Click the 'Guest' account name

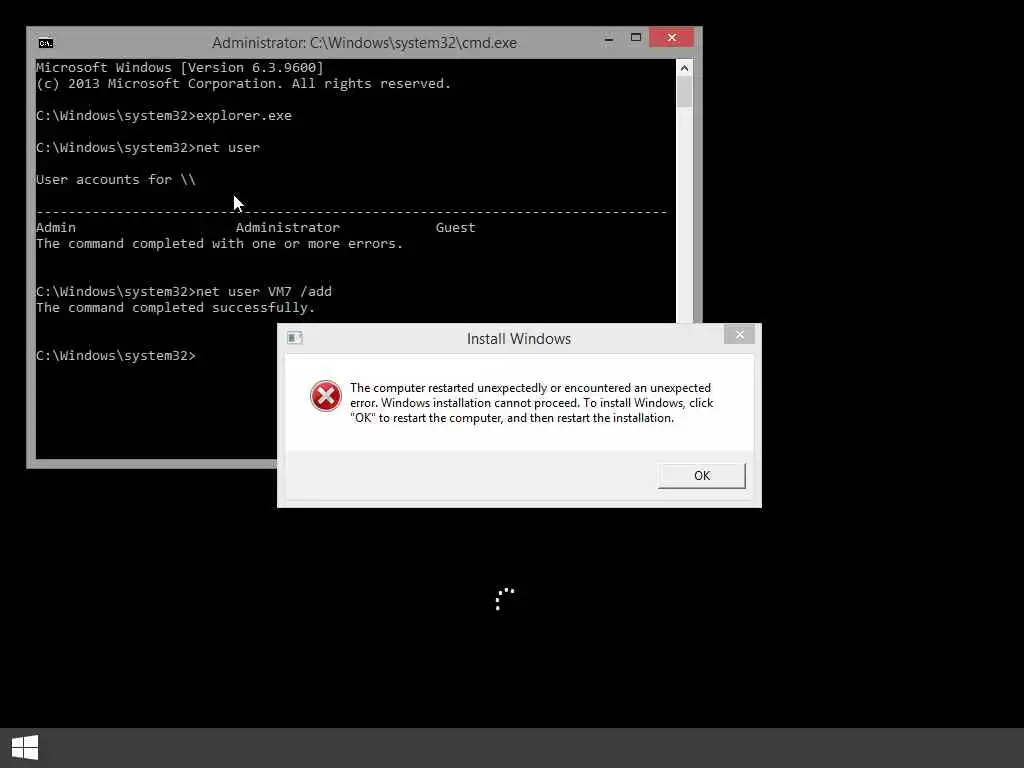455,227
